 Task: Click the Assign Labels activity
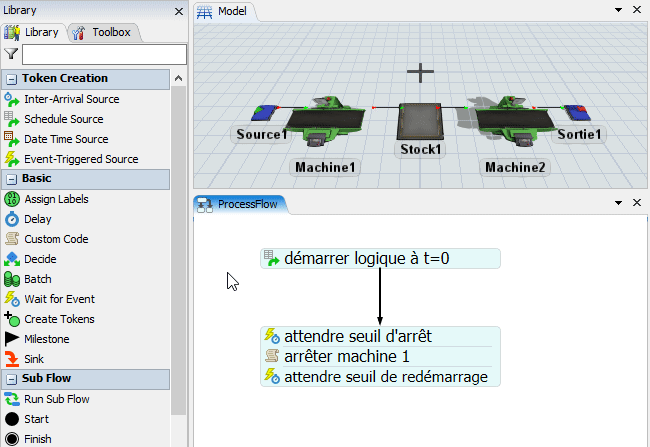[56, 199]
